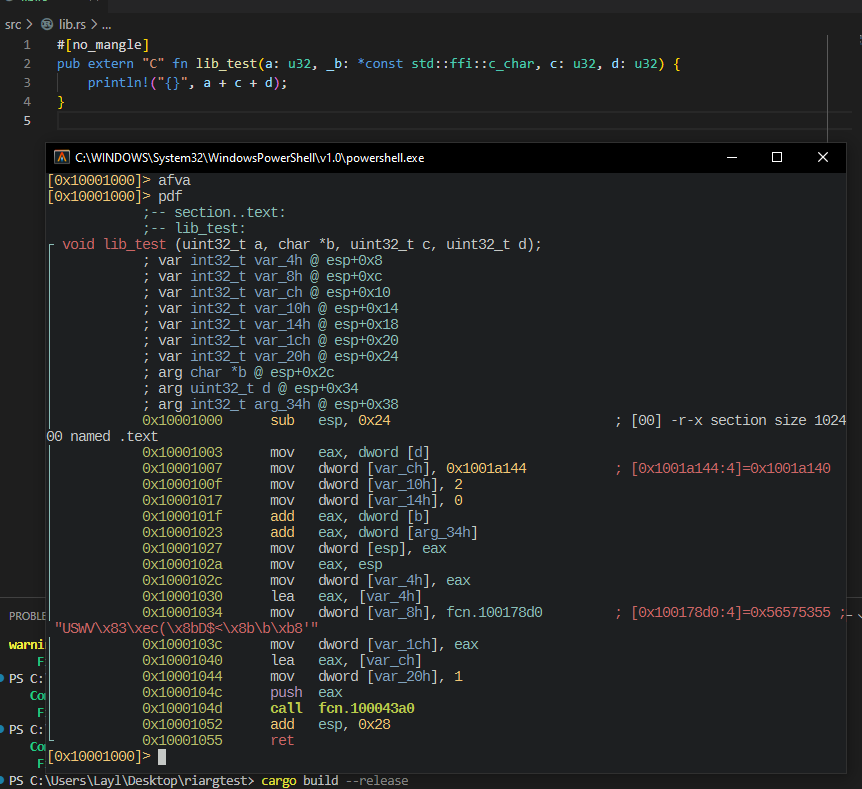The image size is (862, 789).
Task: Click the Rust file icon beside lib.rs in breadcrumb
Action: coord(46,24)
